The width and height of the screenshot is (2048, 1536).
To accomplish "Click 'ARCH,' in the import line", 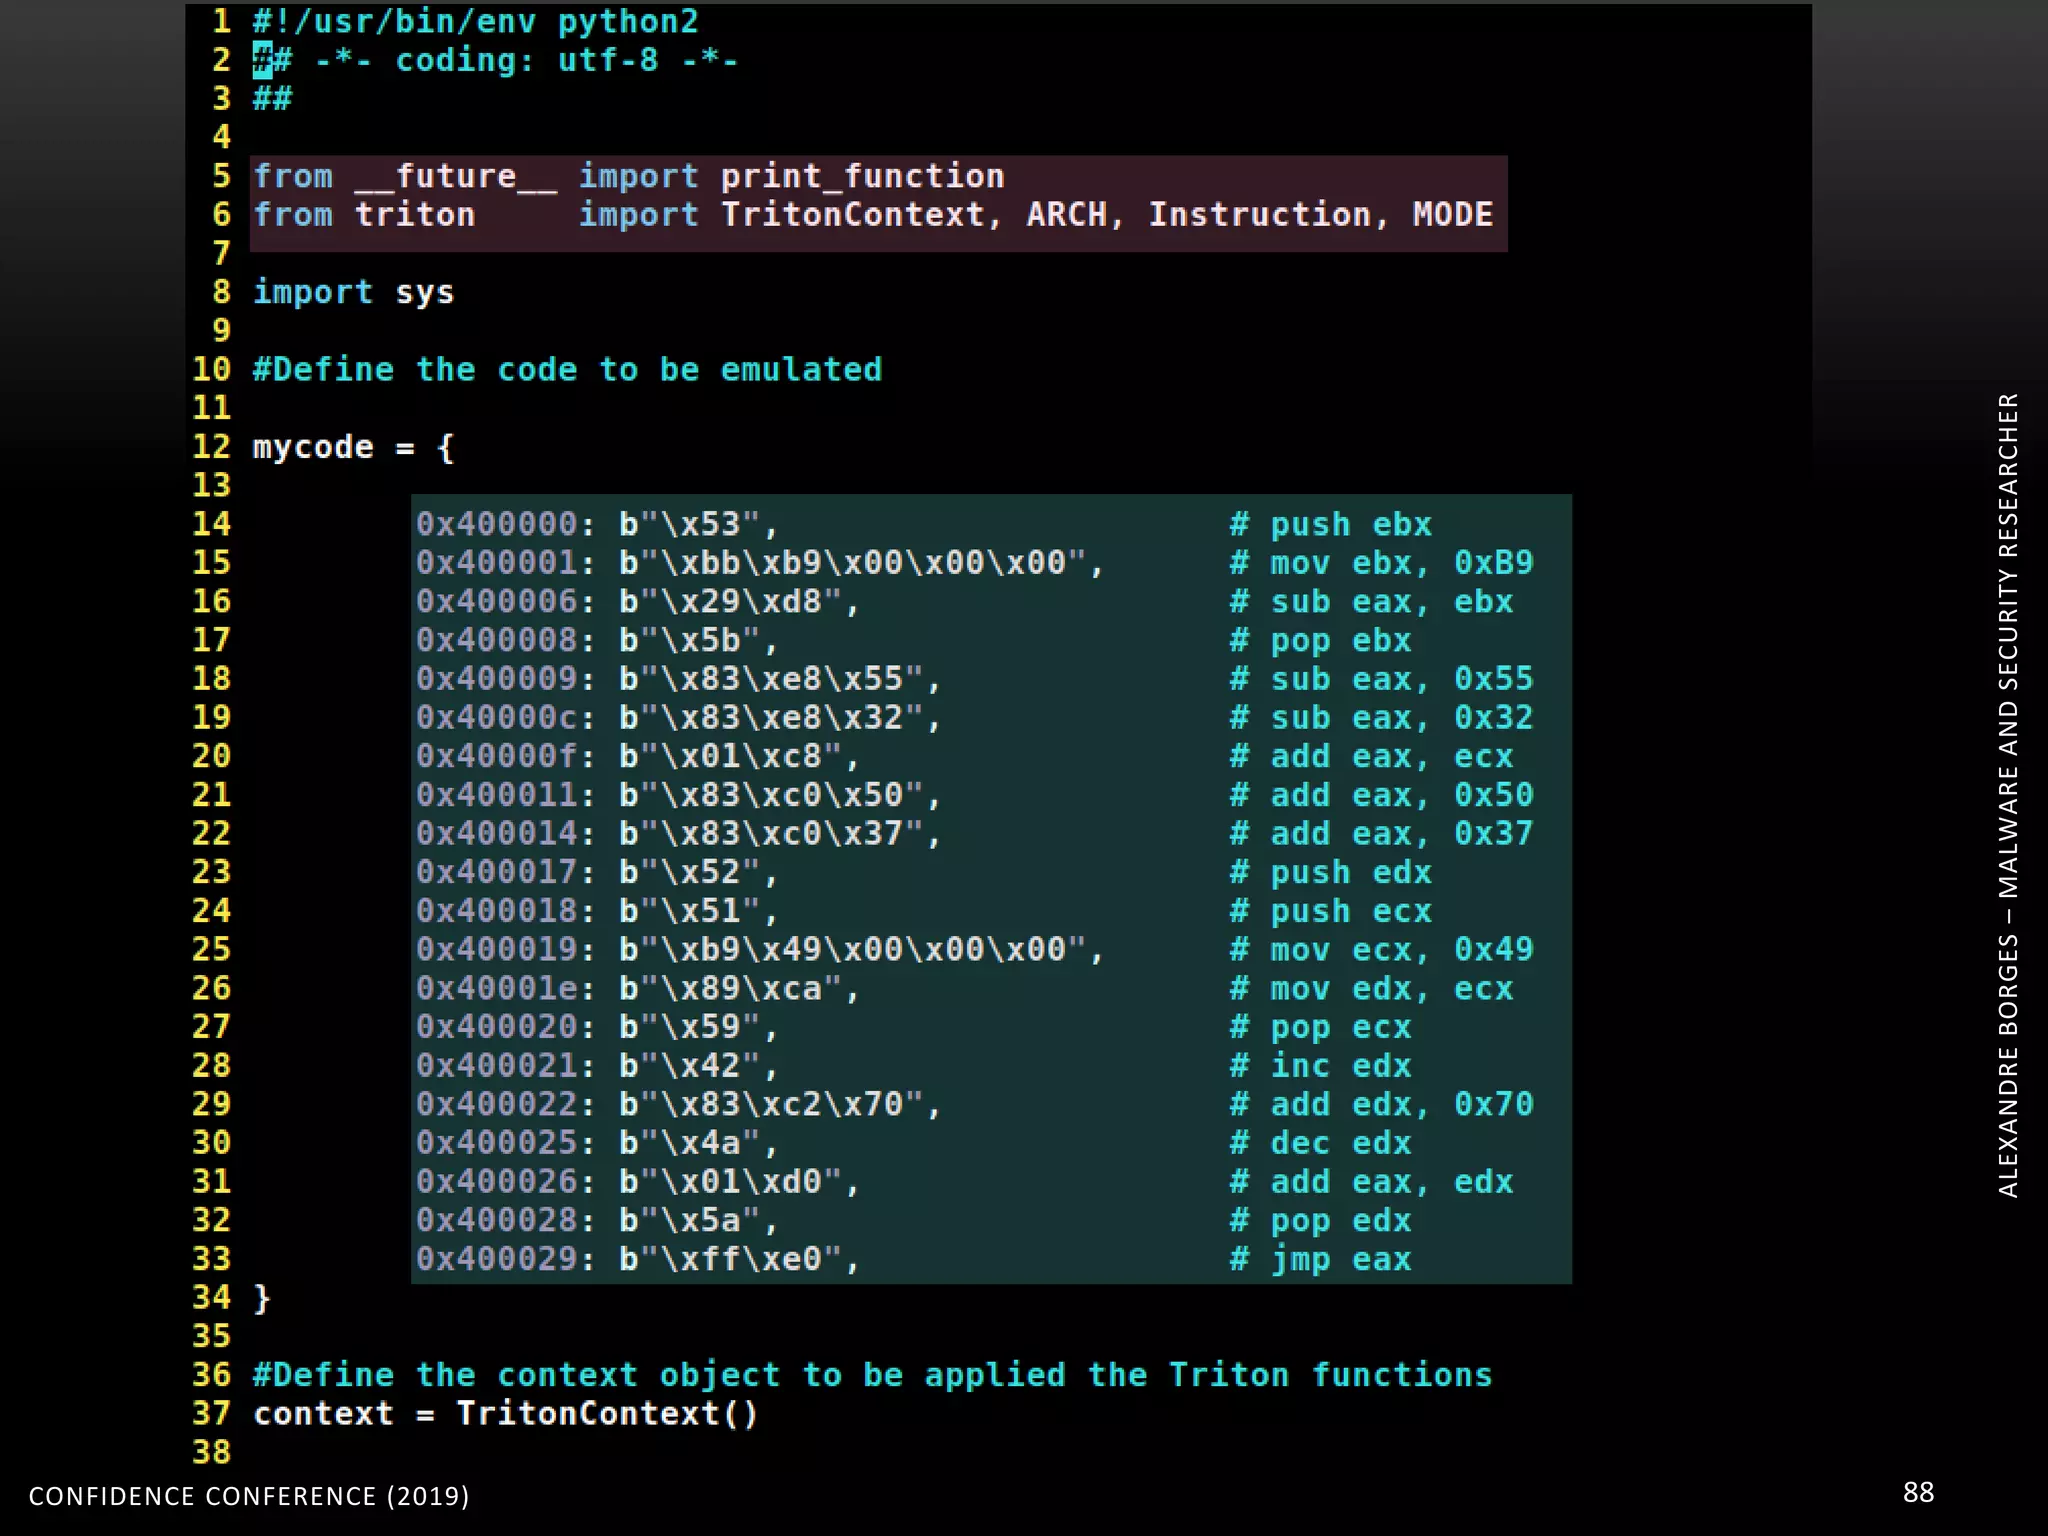I will click(x=1075, y=215).
